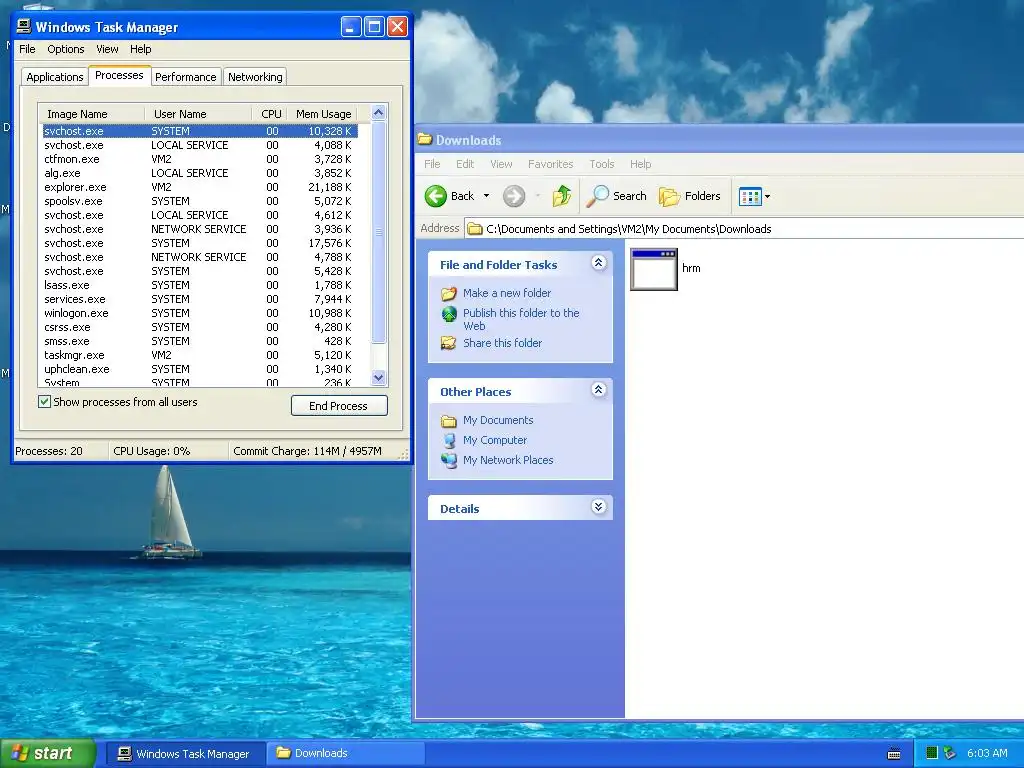Open Task Manager File menu
Screen dimensions: 1024x768
(27, 49)
